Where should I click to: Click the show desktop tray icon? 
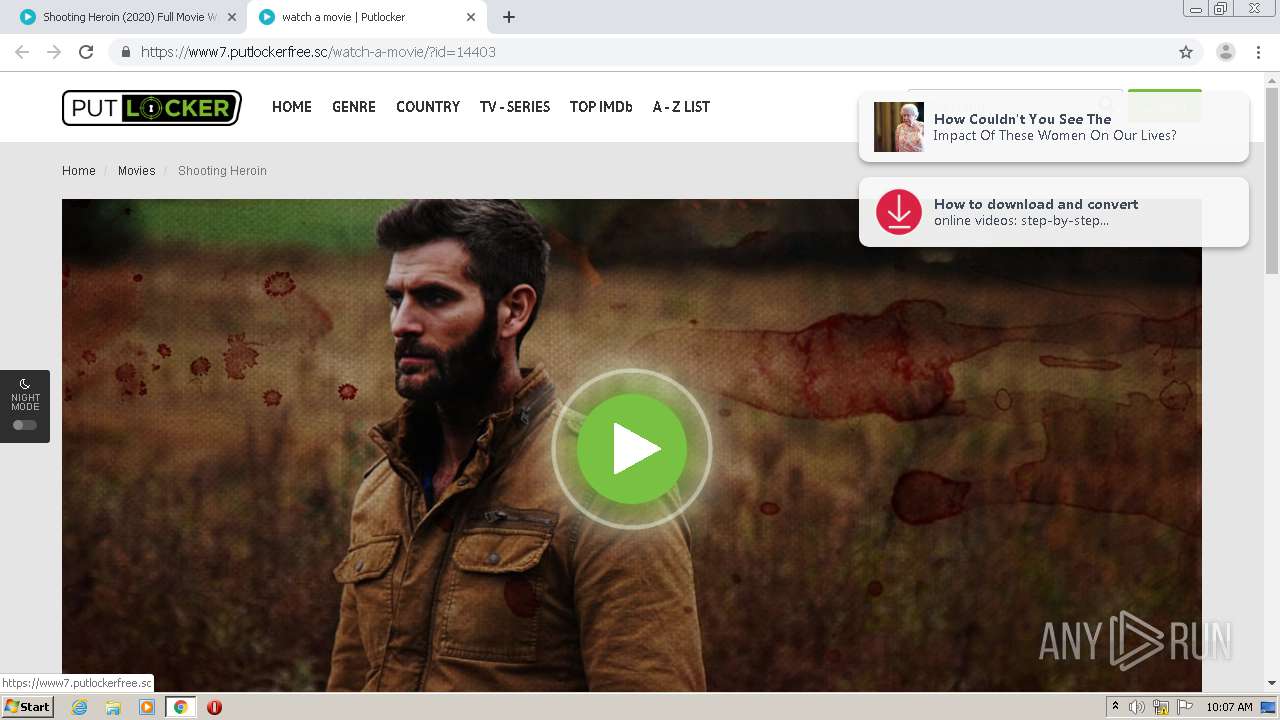click(x=1269, y=707)
